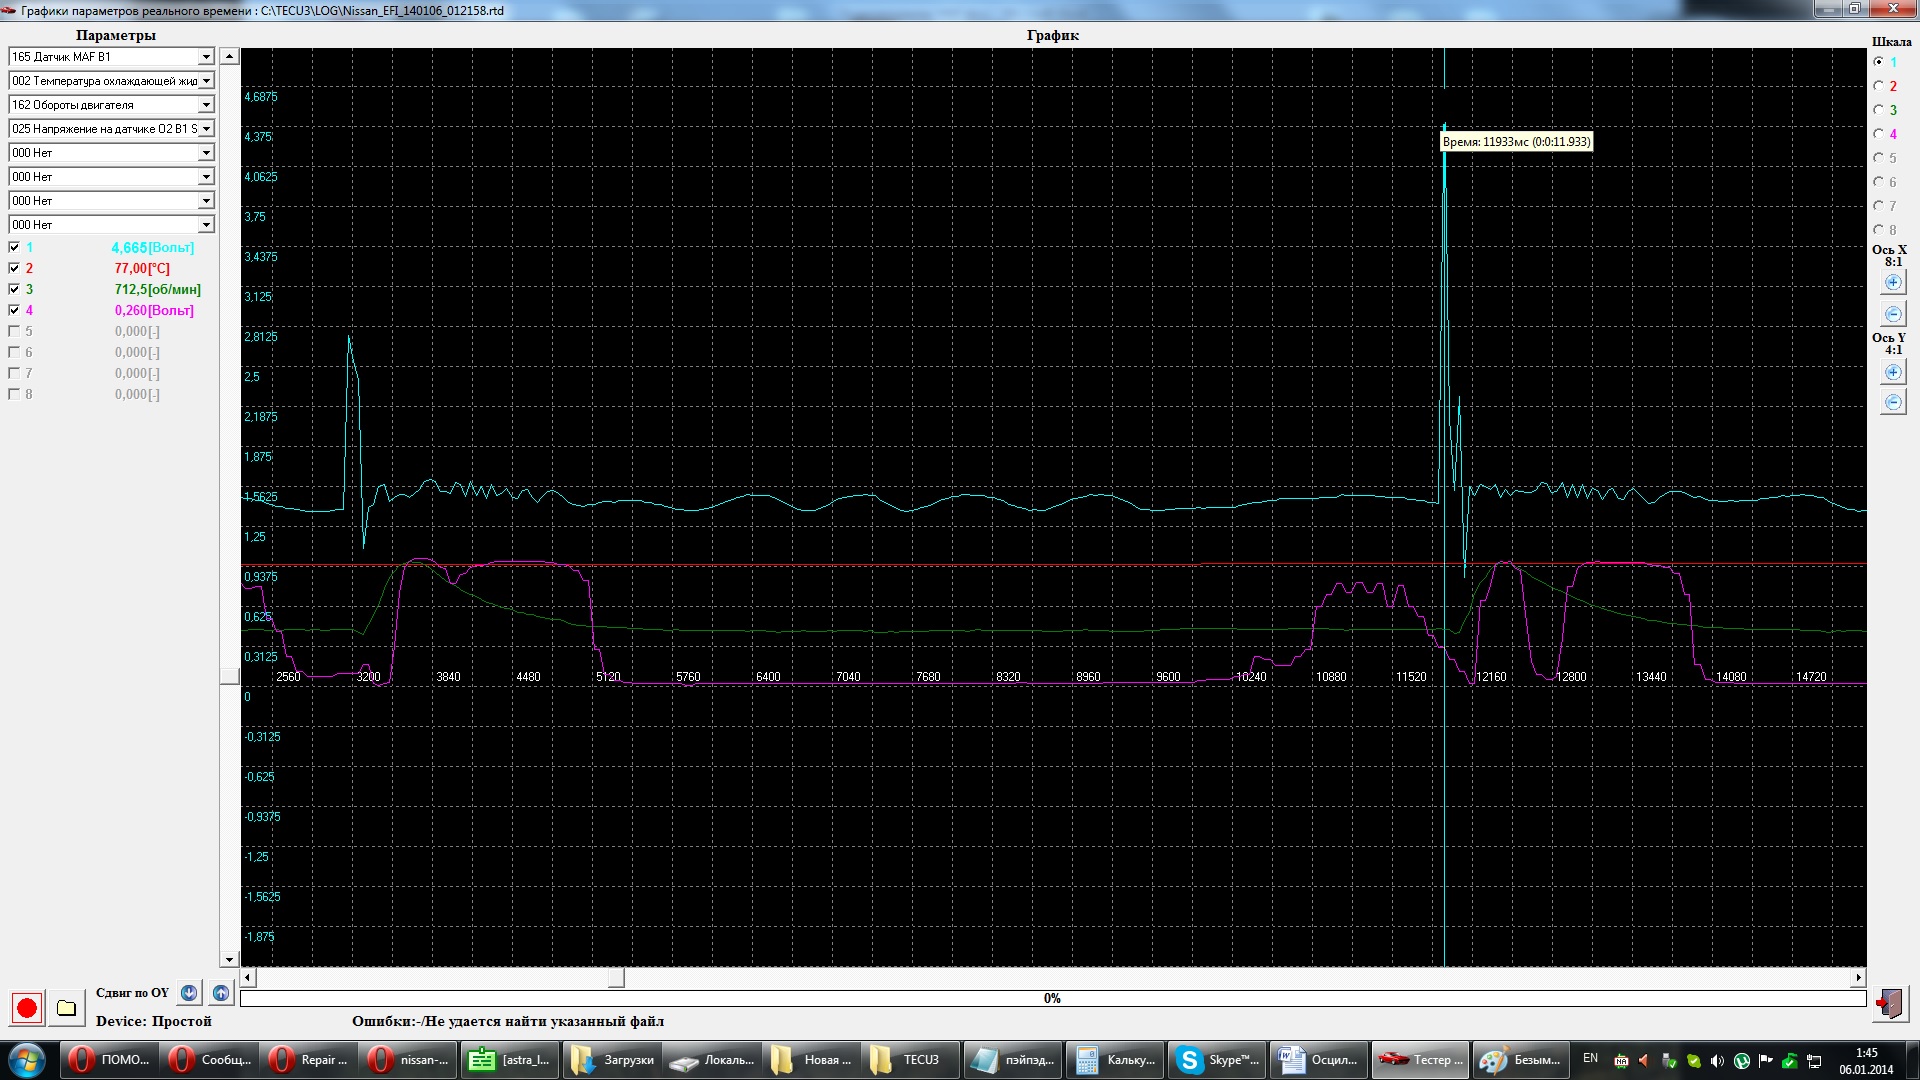
Task: Toggle channel 4 voltage checkbox
Action: click(x=14, y=310)
